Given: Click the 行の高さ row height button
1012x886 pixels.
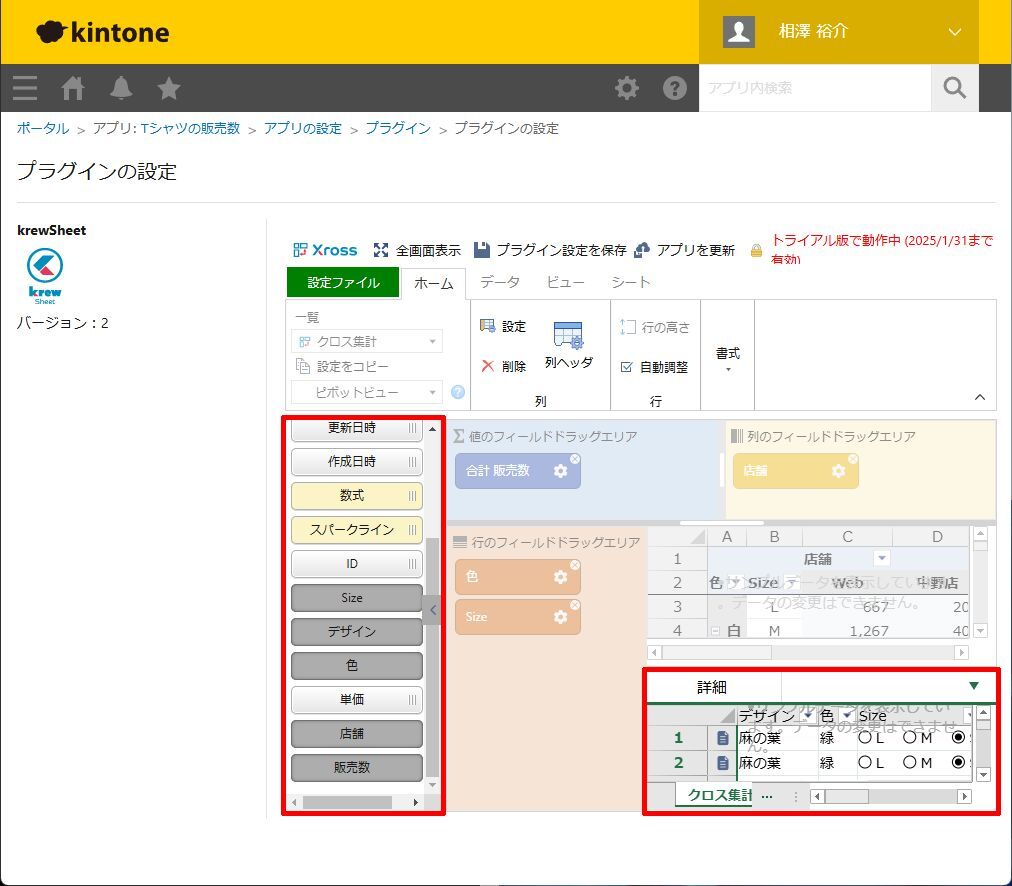Looking at the screenshot, I should point(655,327).
